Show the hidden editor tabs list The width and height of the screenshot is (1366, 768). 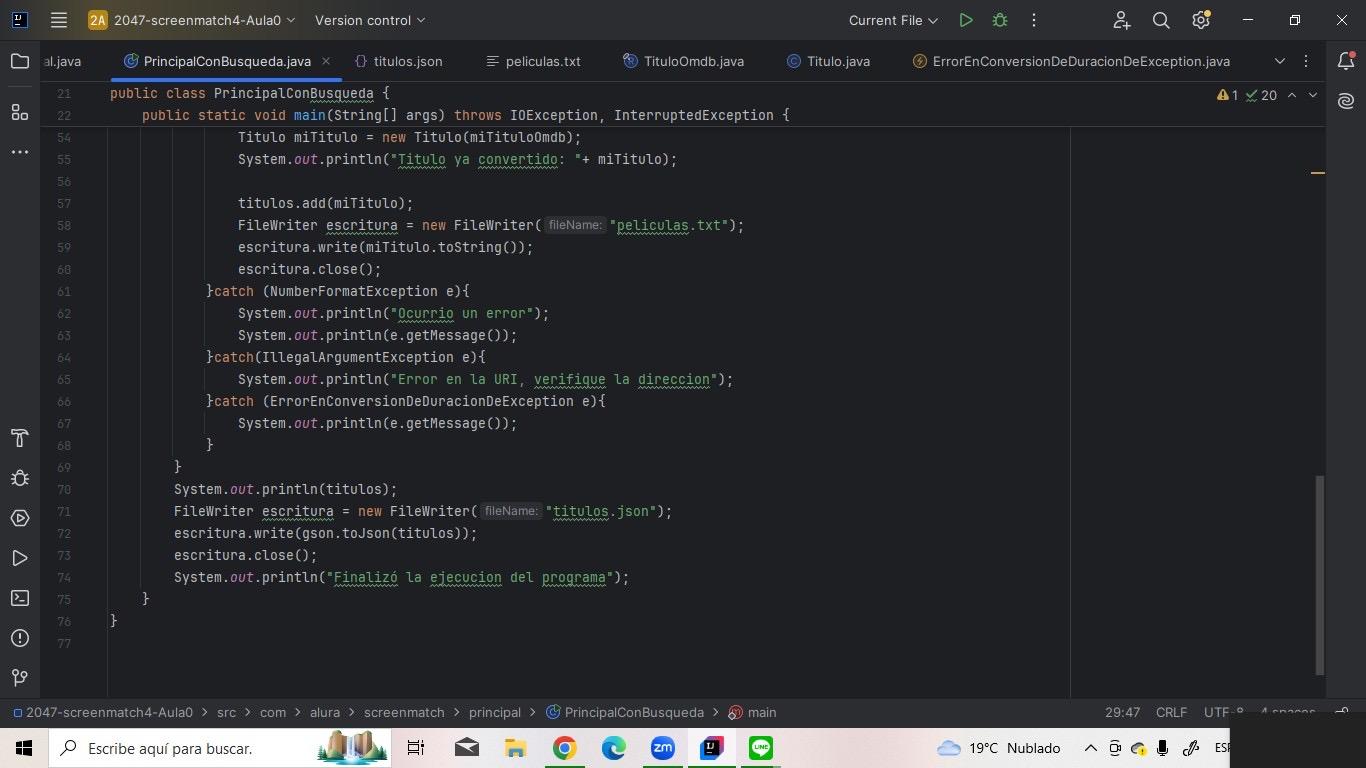pos(1279,61)
